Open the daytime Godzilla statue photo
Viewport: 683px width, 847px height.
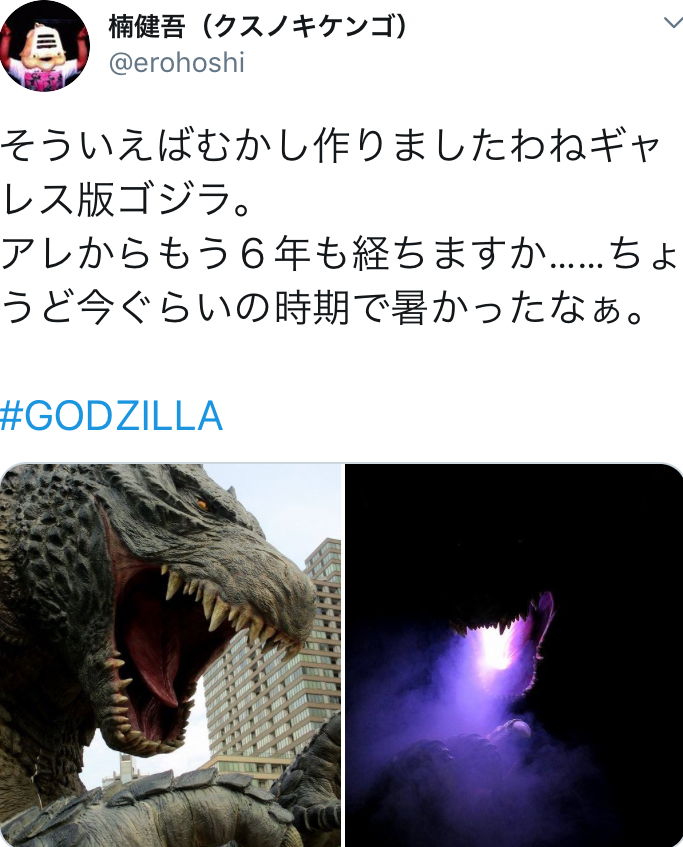tap(170, 655)
